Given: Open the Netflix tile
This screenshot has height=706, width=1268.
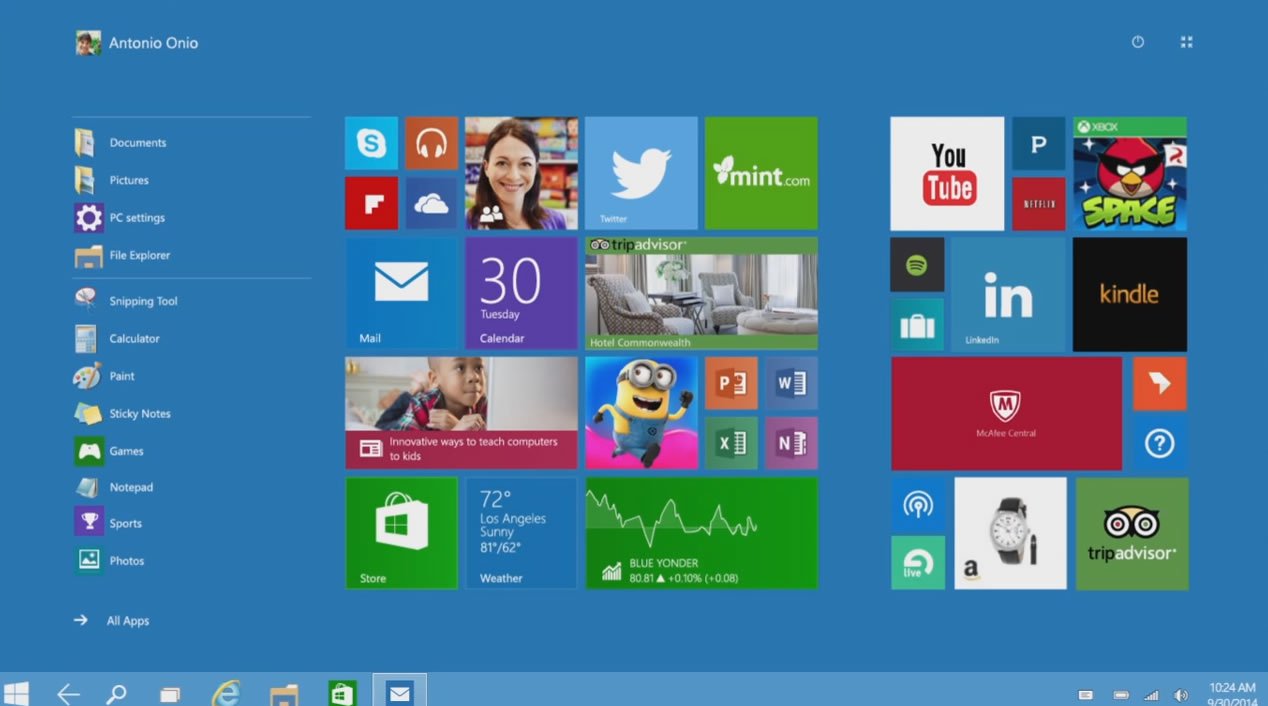Looking at the screenshot, I should coord(1038,204).
